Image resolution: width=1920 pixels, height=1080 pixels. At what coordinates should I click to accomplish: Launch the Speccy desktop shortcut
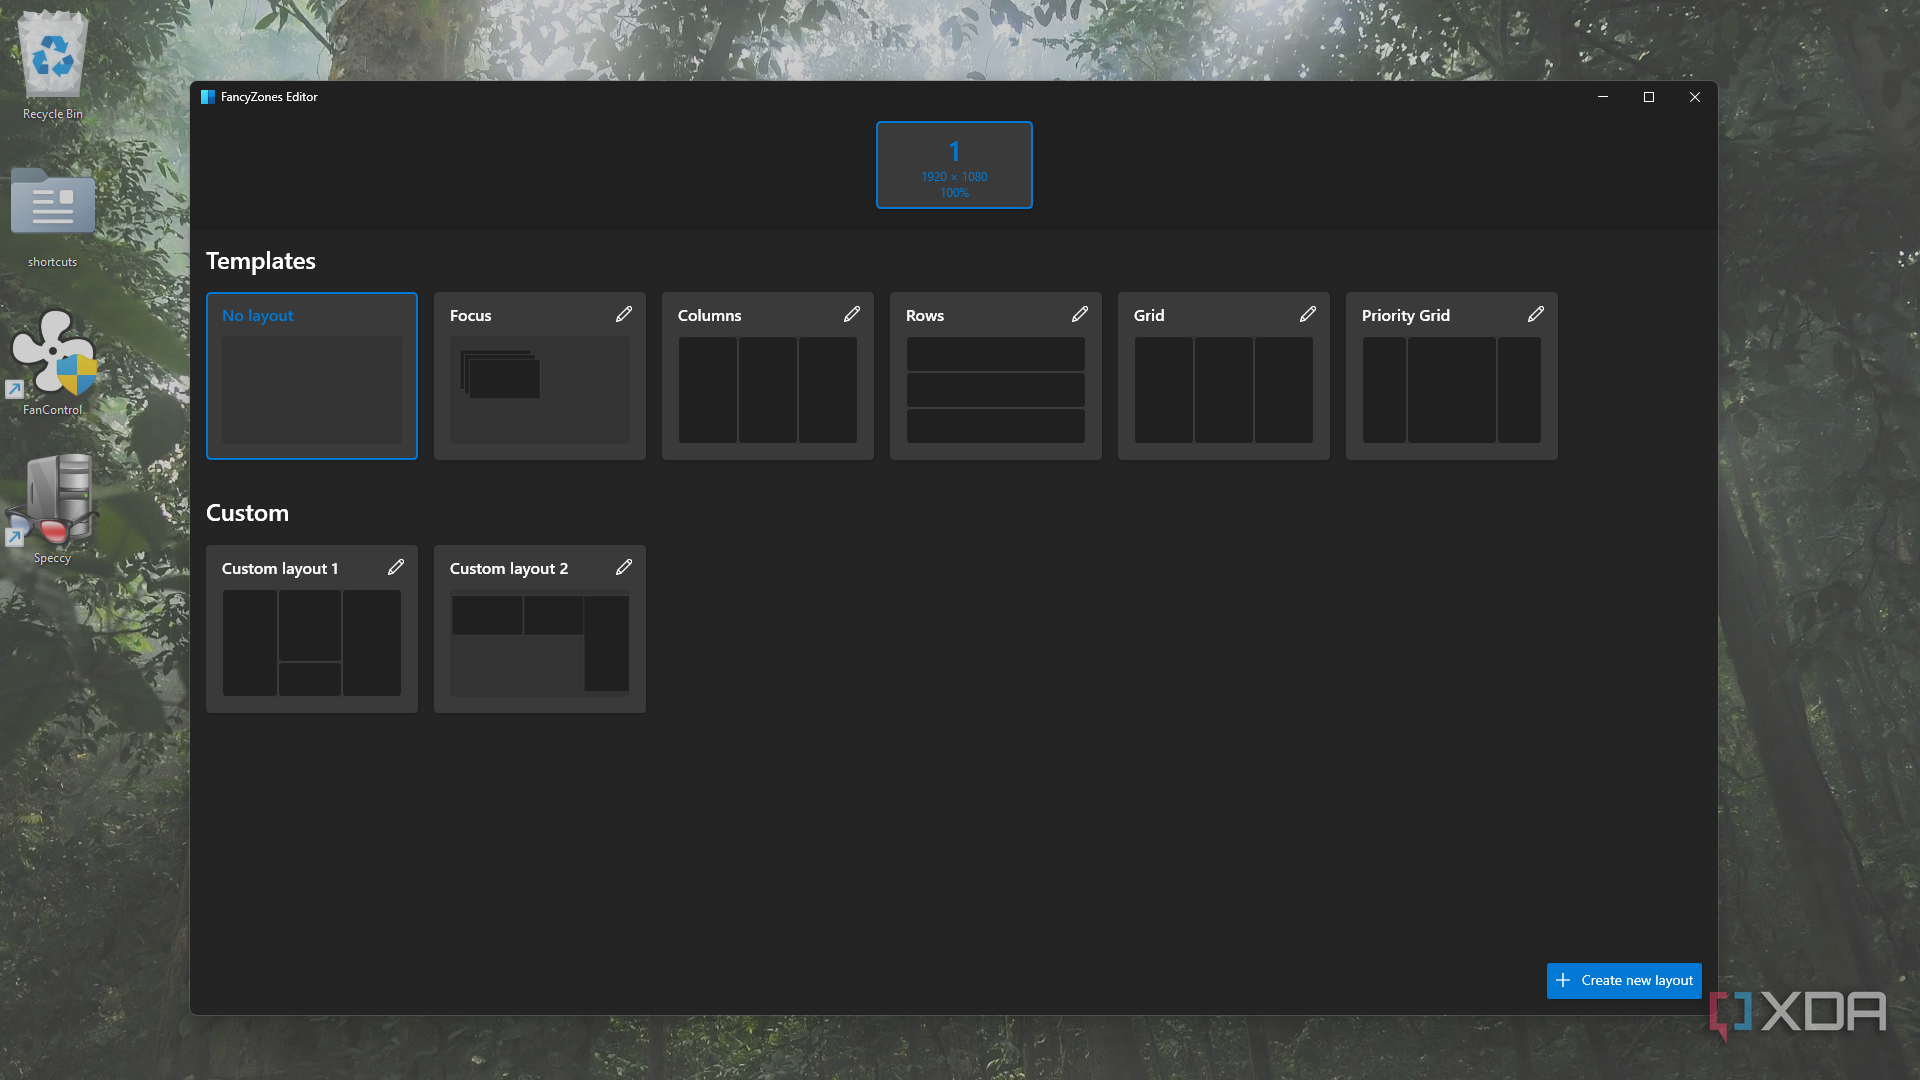53,509
